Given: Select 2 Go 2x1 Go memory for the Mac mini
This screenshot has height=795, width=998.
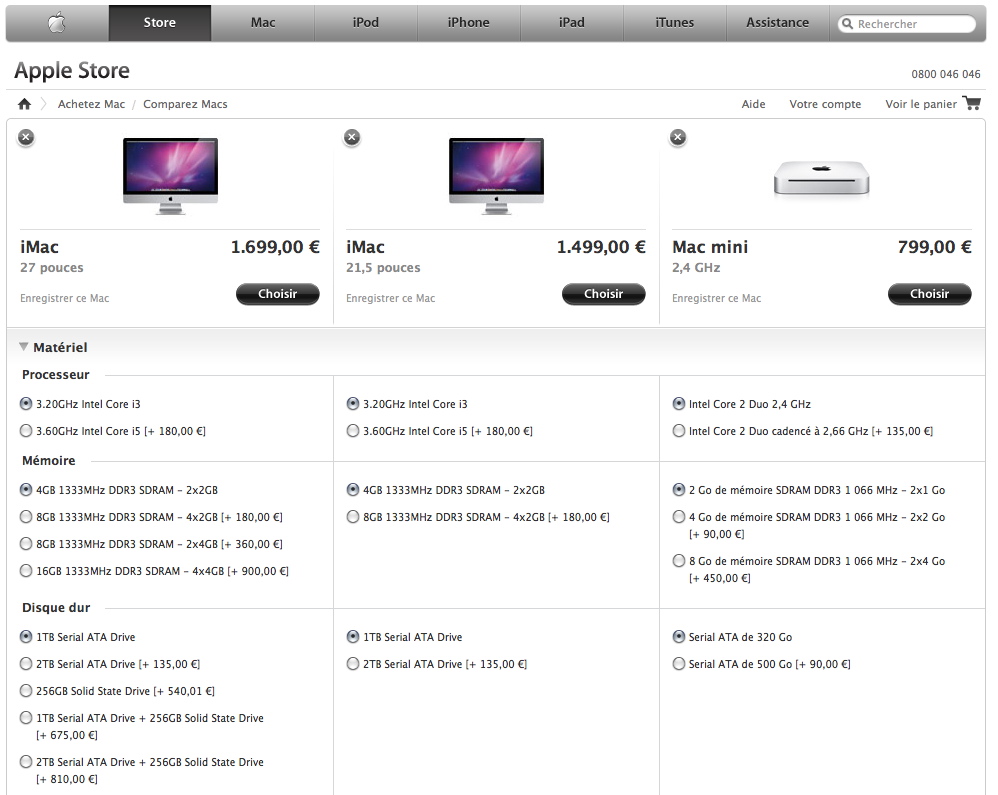Looking at the screenshot, I should point(678,490).
